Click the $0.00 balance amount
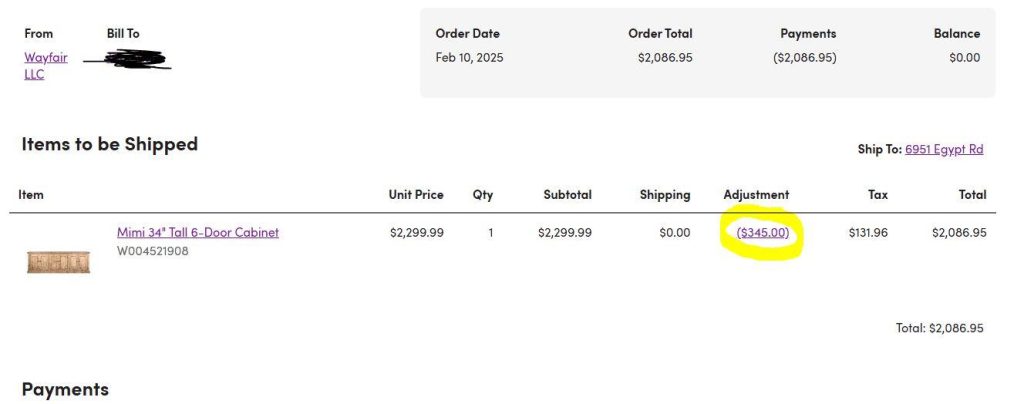This screenshot has height=404, width=1024. click(x=964, y=57)
